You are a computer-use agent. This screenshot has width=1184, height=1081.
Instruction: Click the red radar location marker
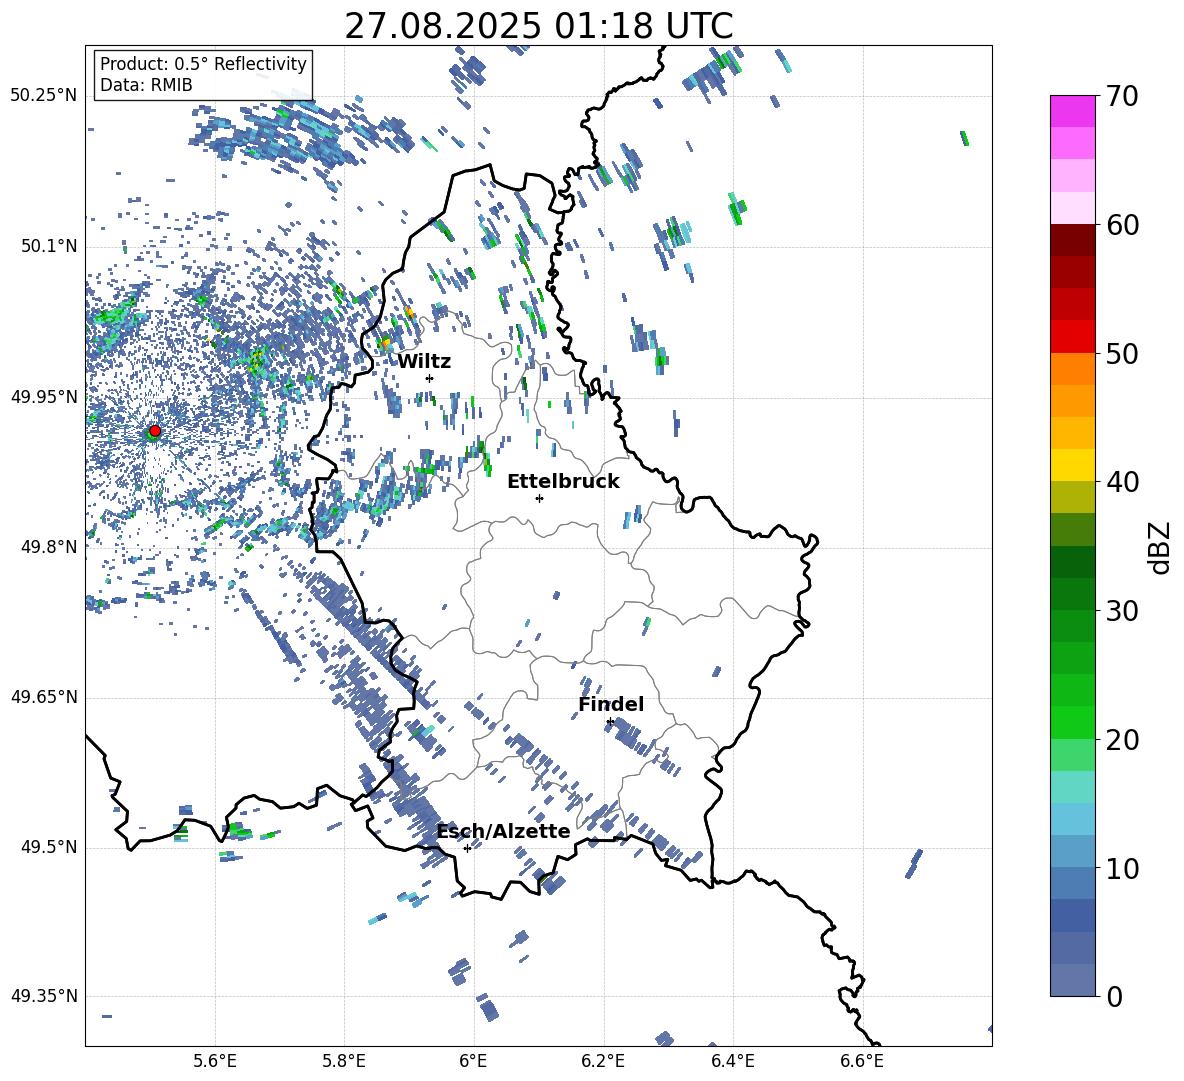click(155, 430)
